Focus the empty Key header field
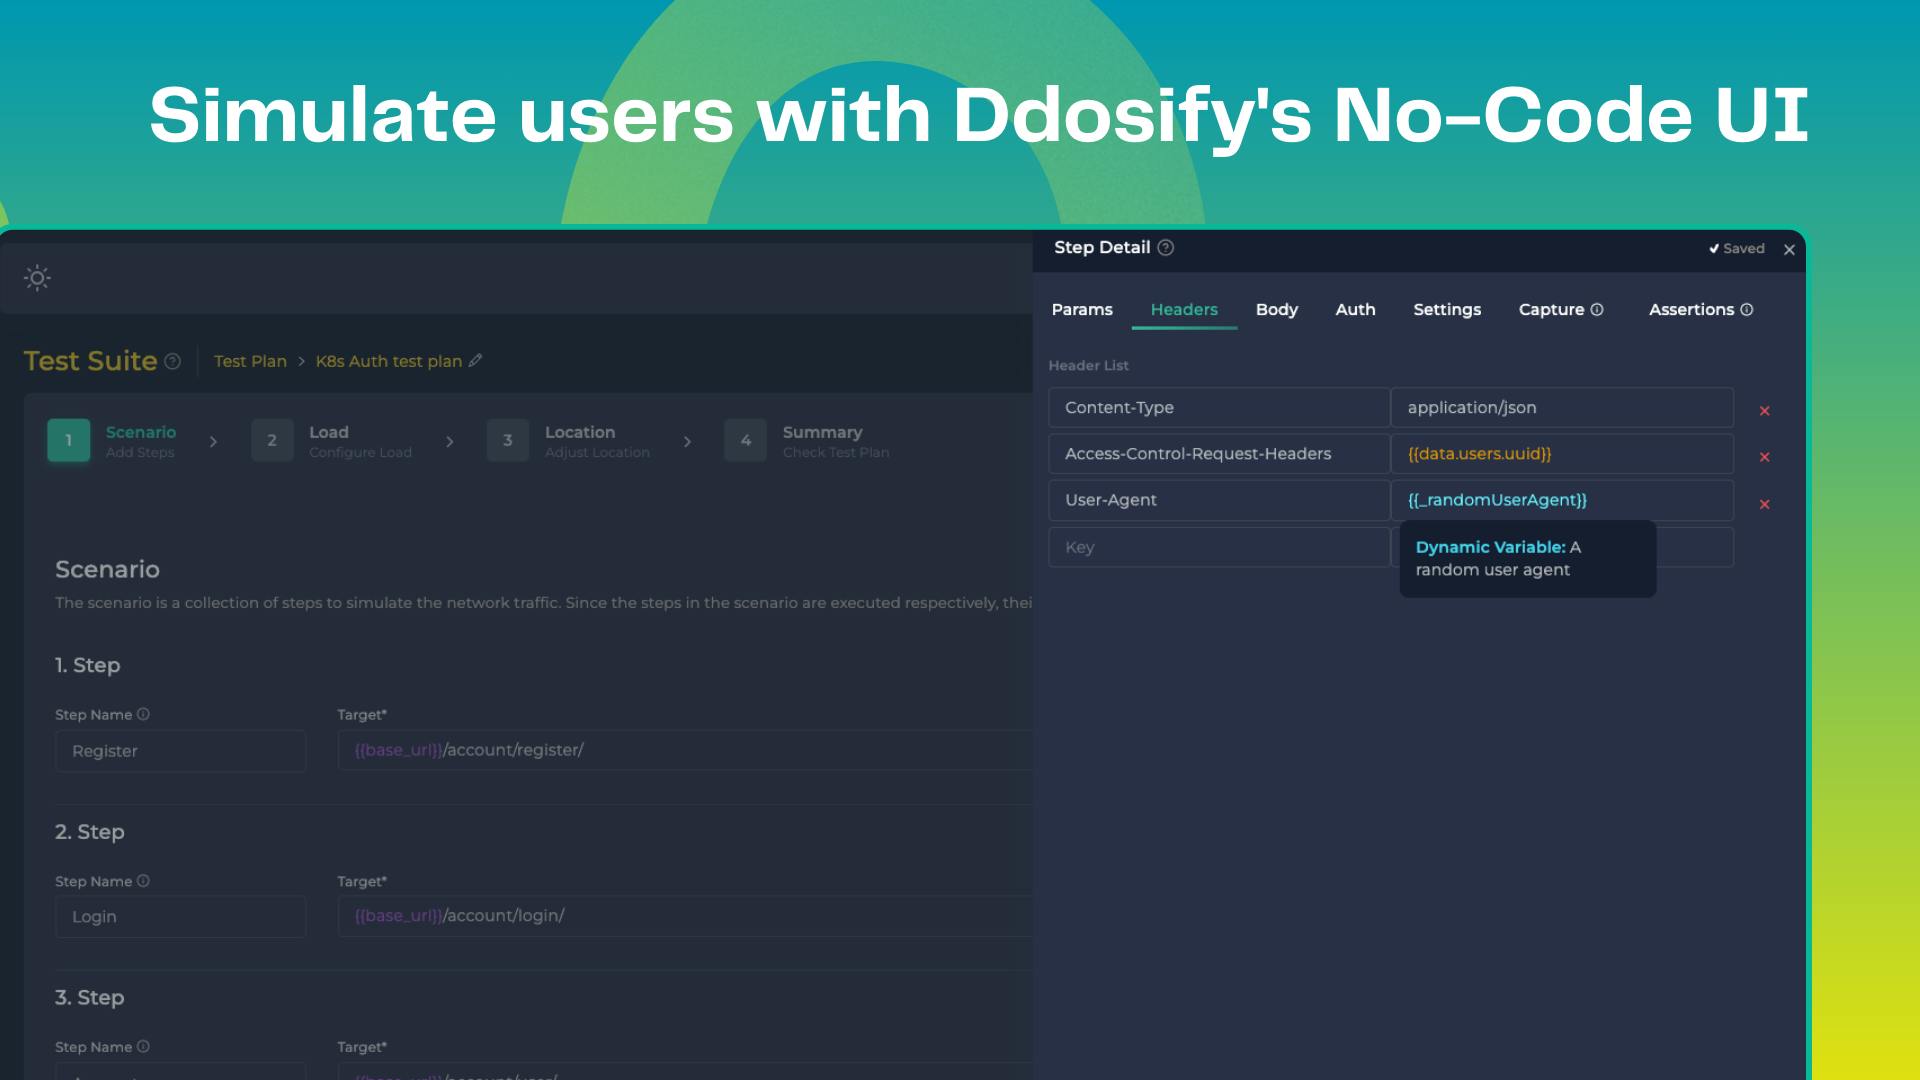Screen dimensions: 1920x1080 (1219, 547)
